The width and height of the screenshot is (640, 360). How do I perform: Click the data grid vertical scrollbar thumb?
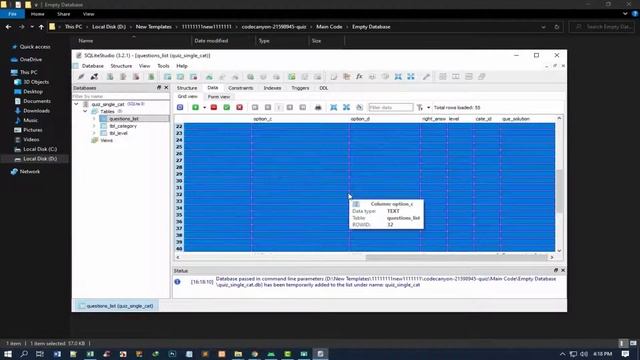coord(559,191)
